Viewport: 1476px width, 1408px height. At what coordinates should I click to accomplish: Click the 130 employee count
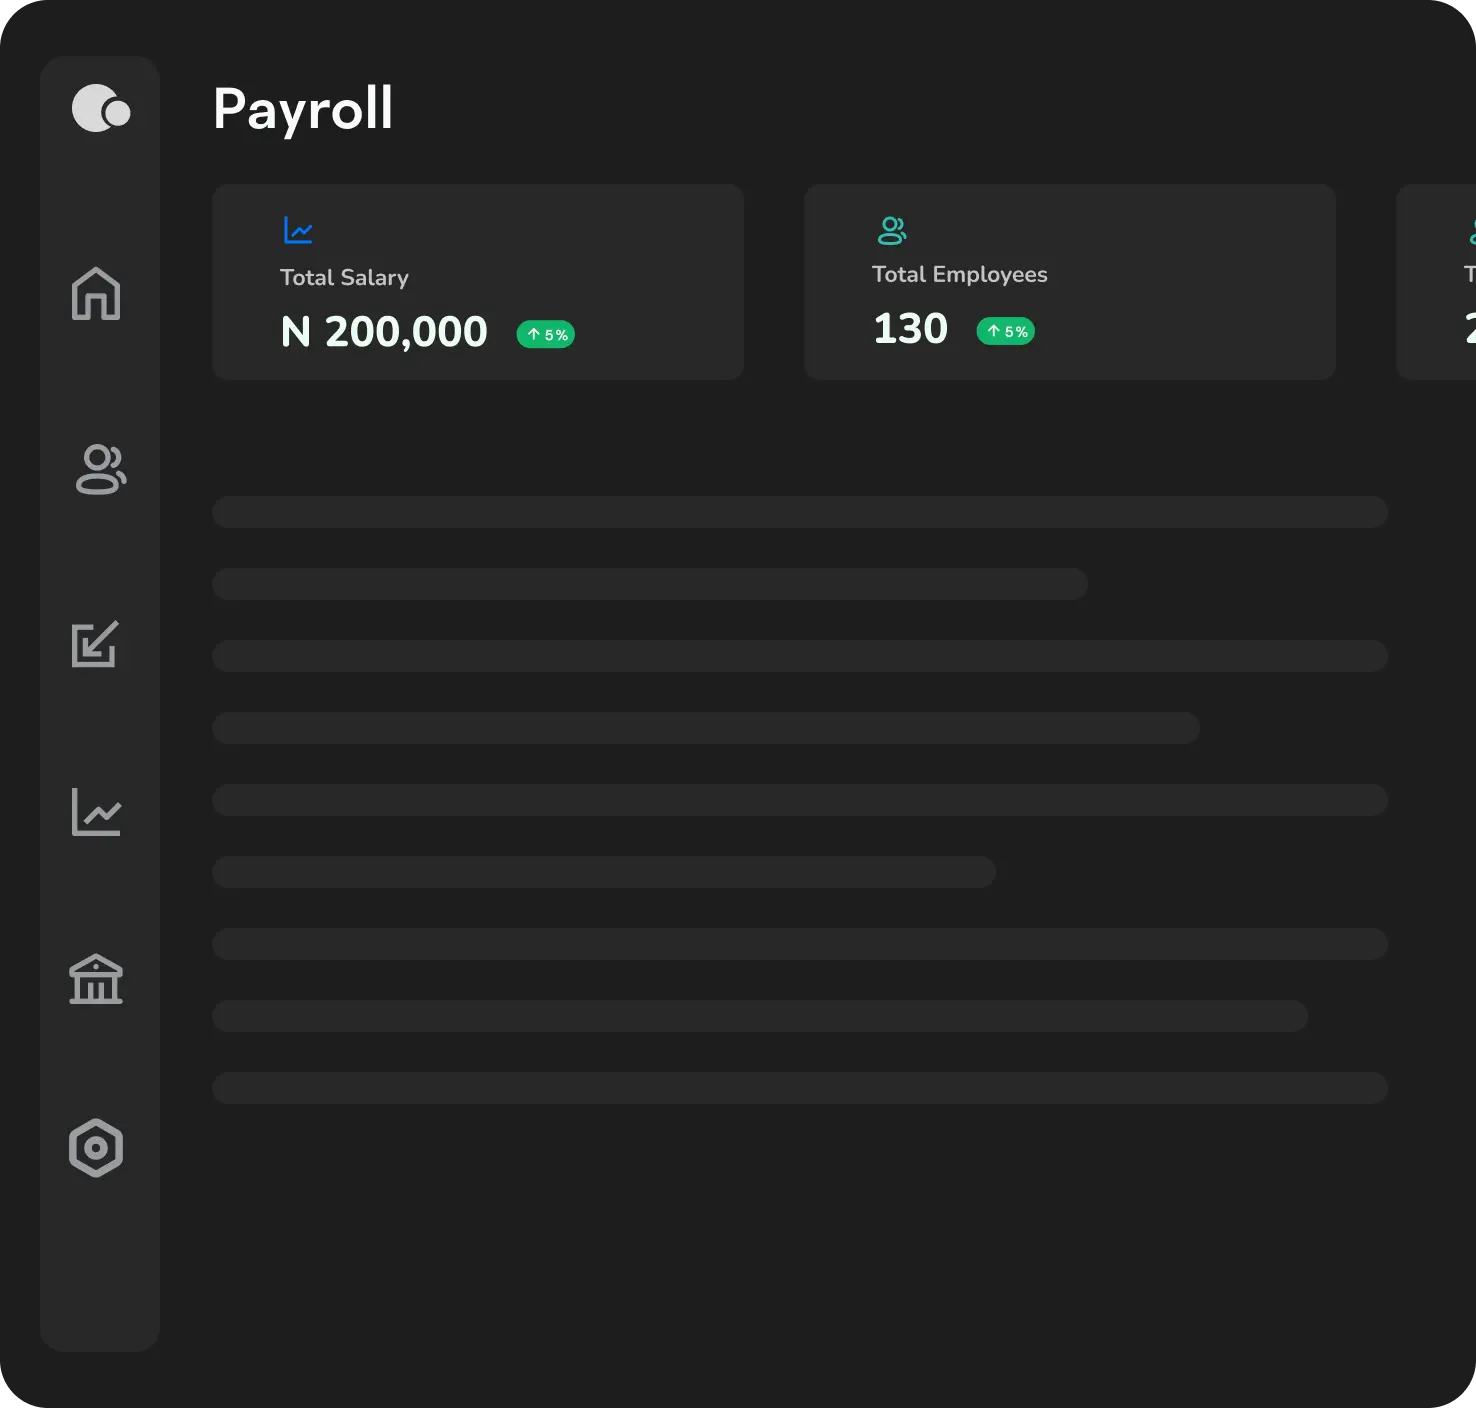tap(910, 329)
